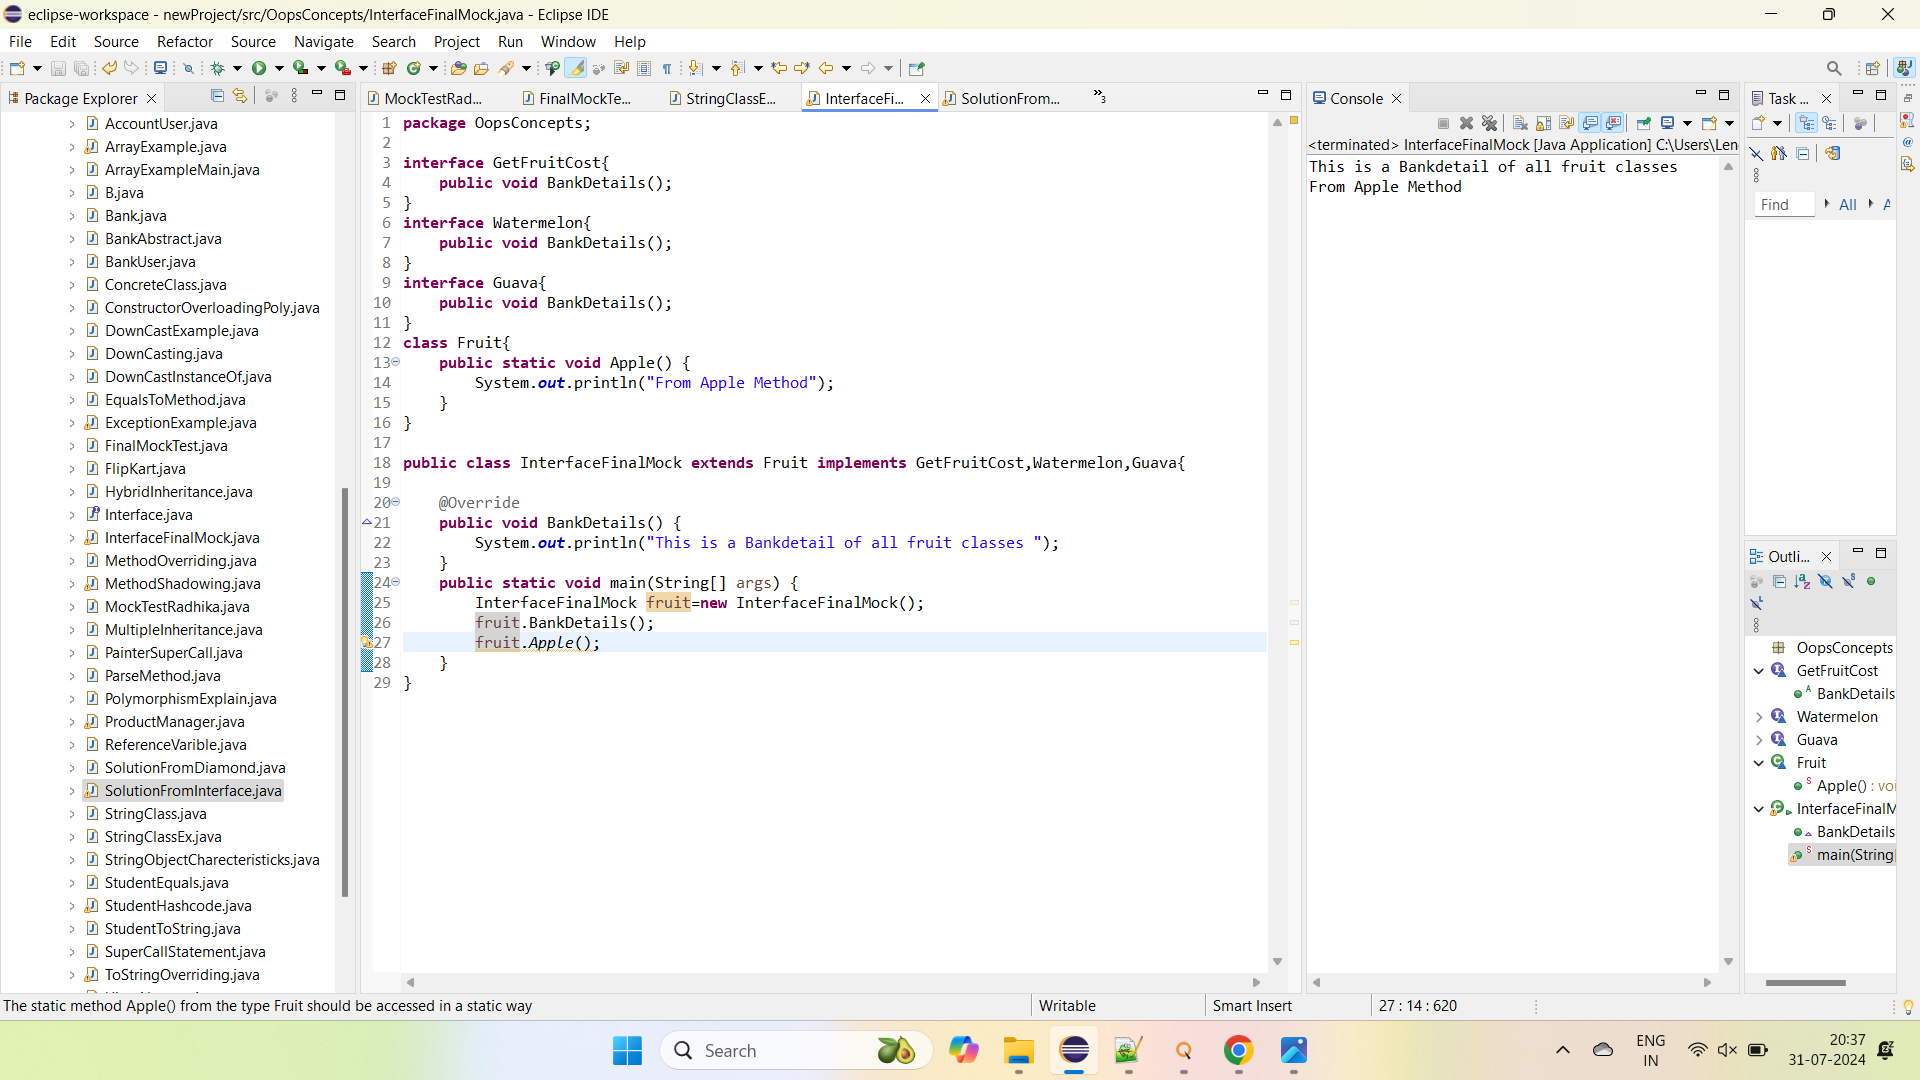This screenshot has height=1080, width=1920.
Task: Toggle Link with Editor in Package Explorer
Action: click(240, 96)
